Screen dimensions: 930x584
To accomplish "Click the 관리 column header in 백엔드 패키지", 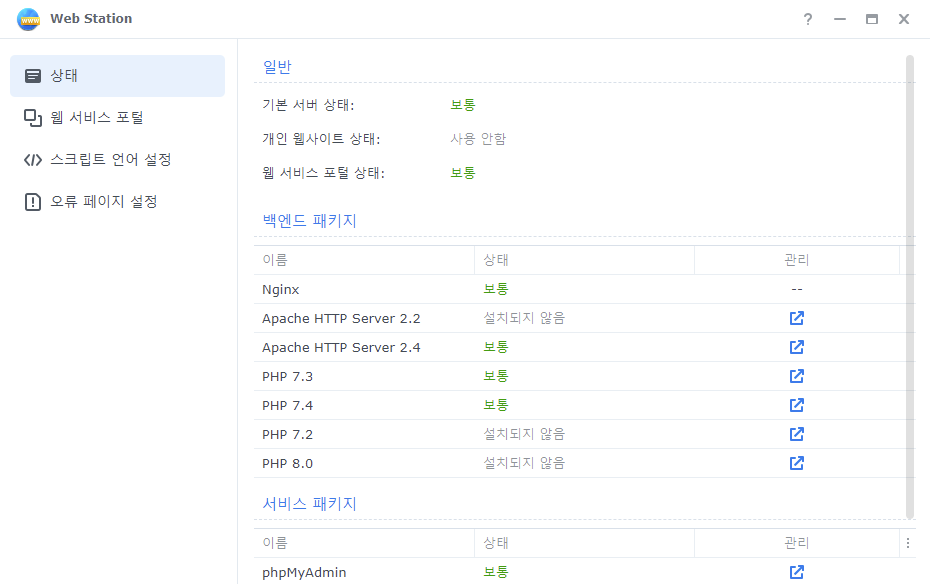I will [797, 260].
